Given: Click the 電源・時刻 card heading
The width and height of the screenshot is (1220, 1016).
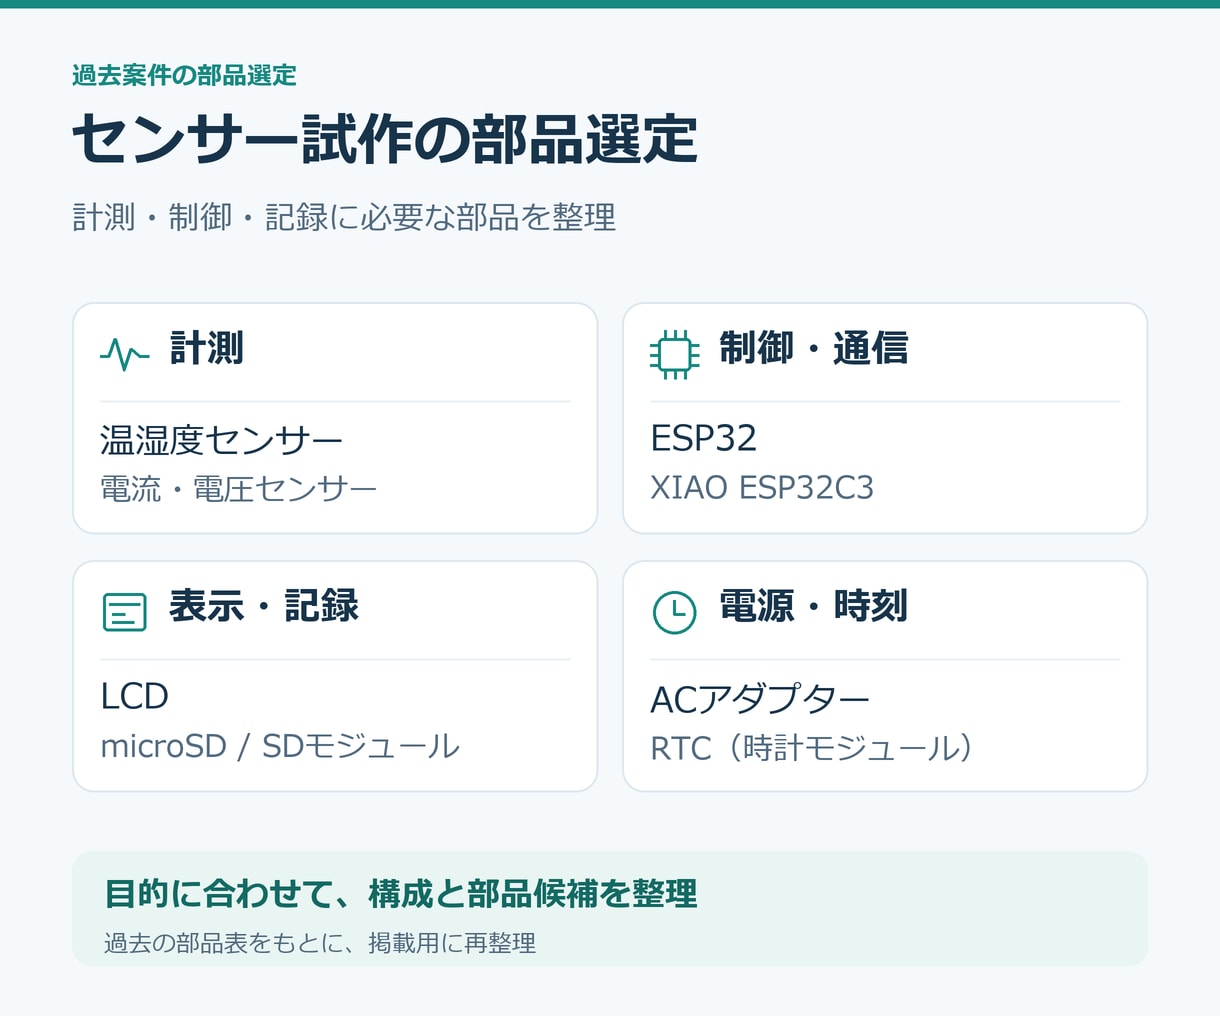Looking at the screenshot, I should pos(813,606).
